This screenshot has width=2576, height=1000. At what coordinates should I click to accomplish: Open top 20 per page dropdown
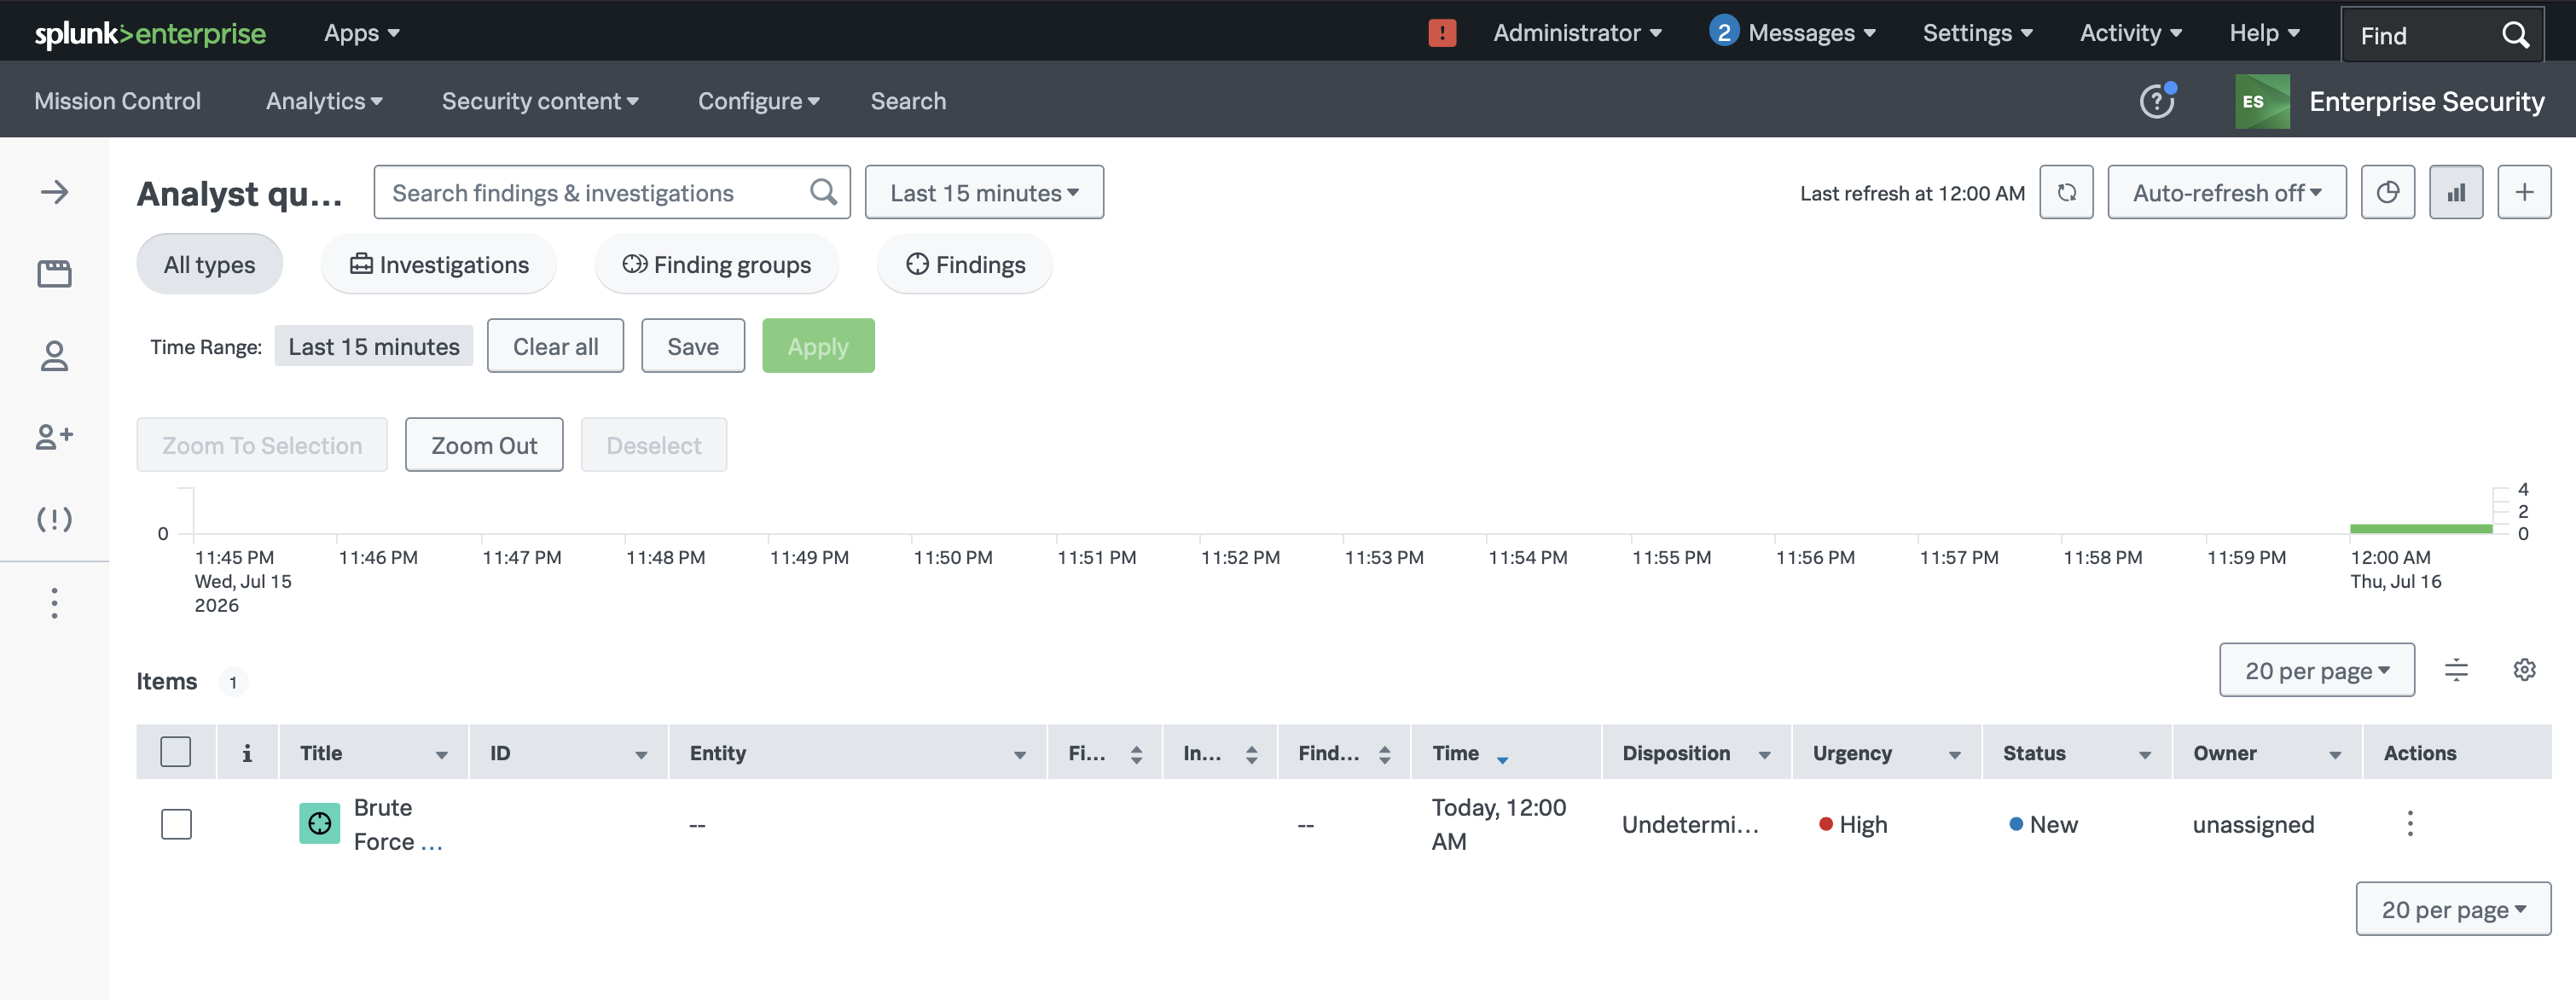coord(2316,670)
